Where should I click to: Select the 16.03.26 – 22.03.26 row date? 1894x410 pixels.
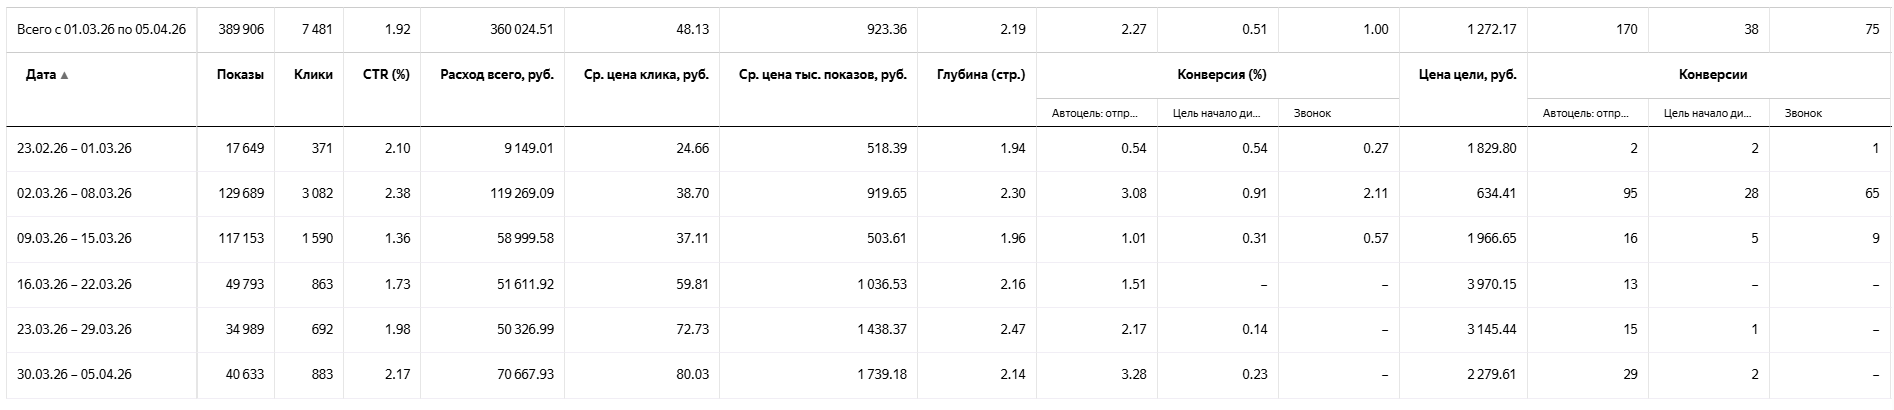point(74,284)
